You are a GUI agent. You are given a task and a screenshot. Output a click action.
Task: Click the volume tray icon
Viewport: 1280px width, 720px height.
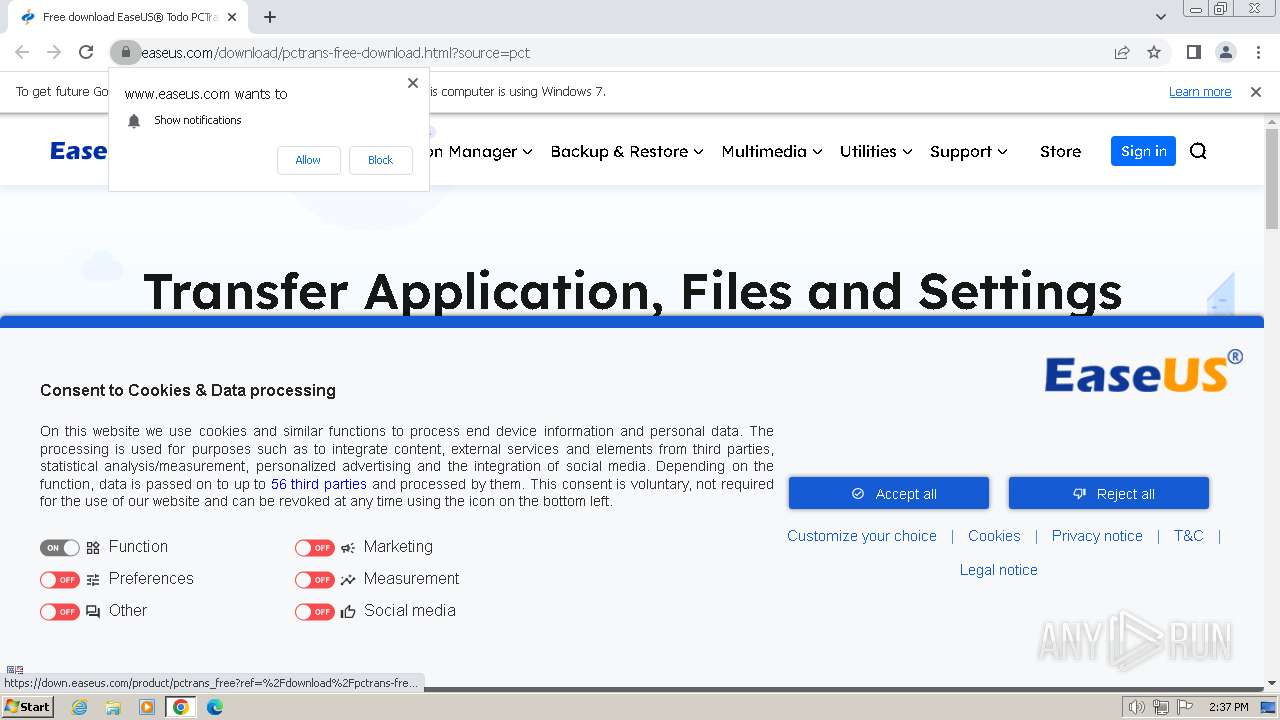pyautogui.click(x=1136, y=707)
